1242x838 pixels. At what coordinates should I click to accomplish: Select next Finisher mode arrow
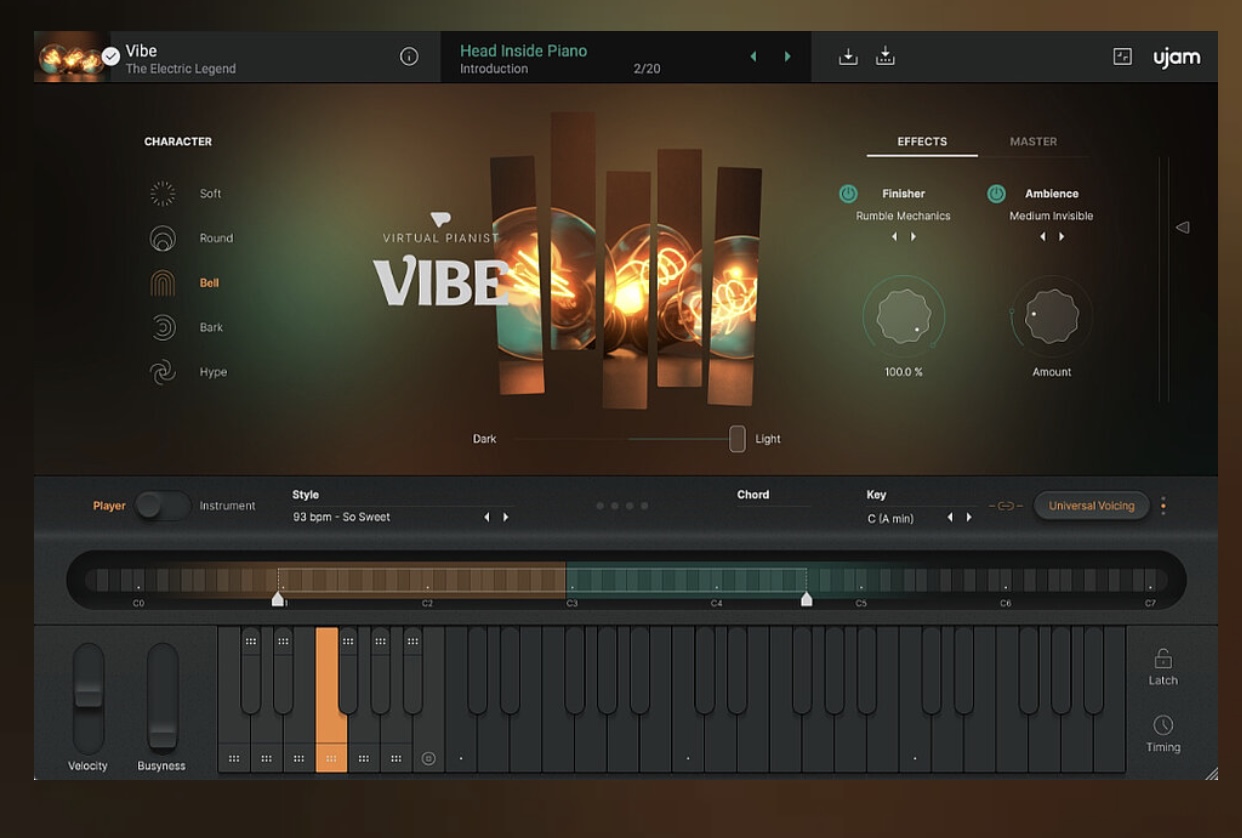pyautogui.click(x=913, y=237)
